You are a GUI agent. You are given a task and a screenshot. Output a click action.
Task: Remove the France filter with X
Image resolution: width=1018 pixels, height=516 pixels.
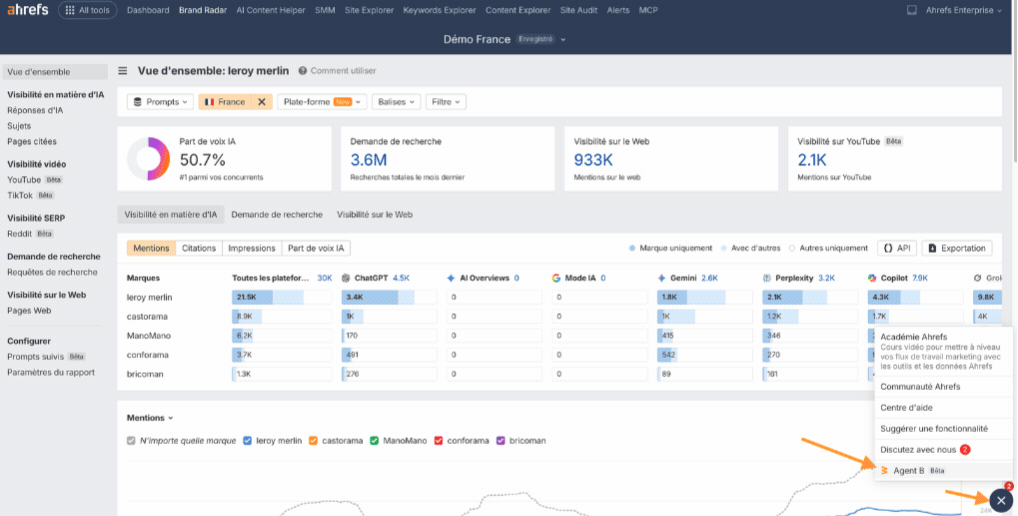point(262,102)
